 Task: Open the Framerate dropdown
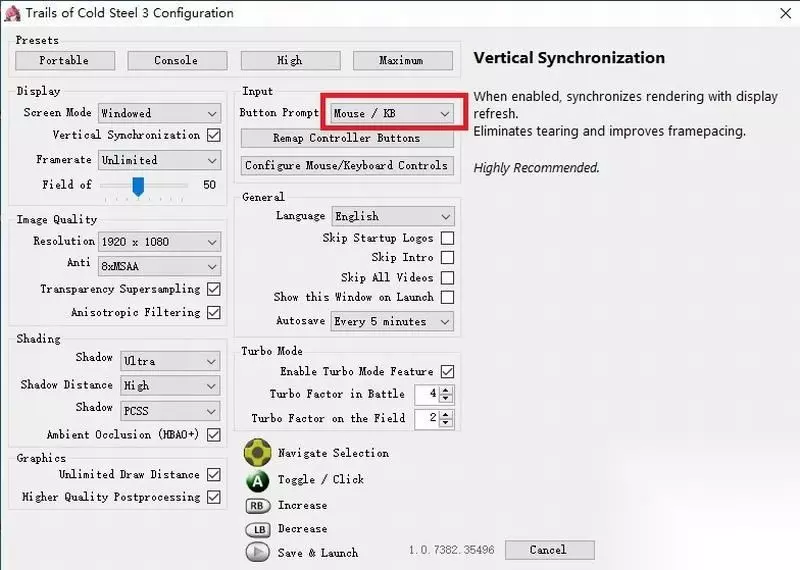[x=159, y=160]
